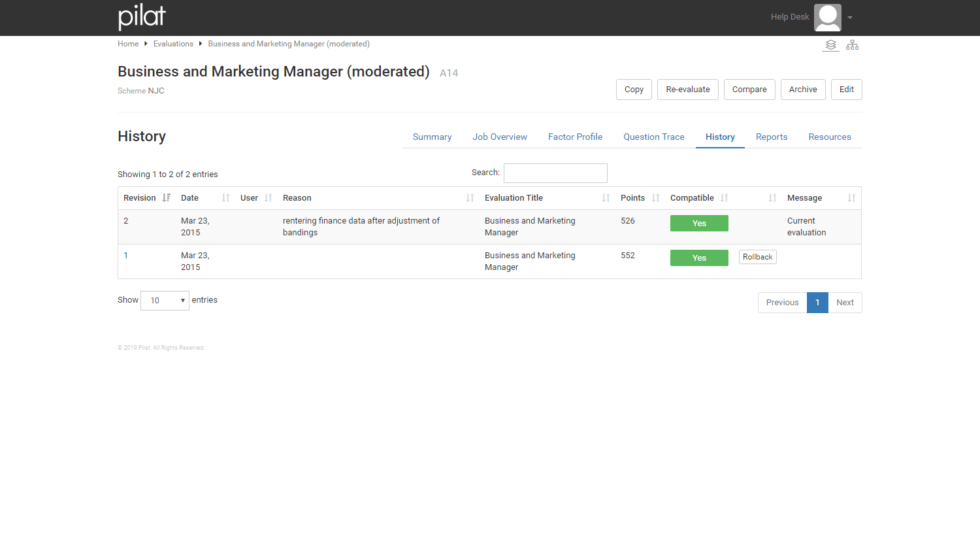Viewport: 980px width, 555px height.
Task: Go to Next page of entries
Action: point(845,302)
